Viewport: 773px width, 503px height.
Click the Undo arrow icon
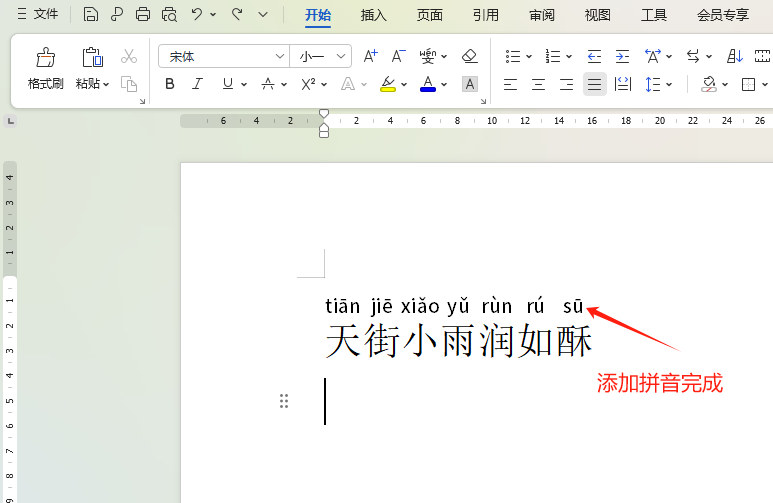(x=197, y=14)
